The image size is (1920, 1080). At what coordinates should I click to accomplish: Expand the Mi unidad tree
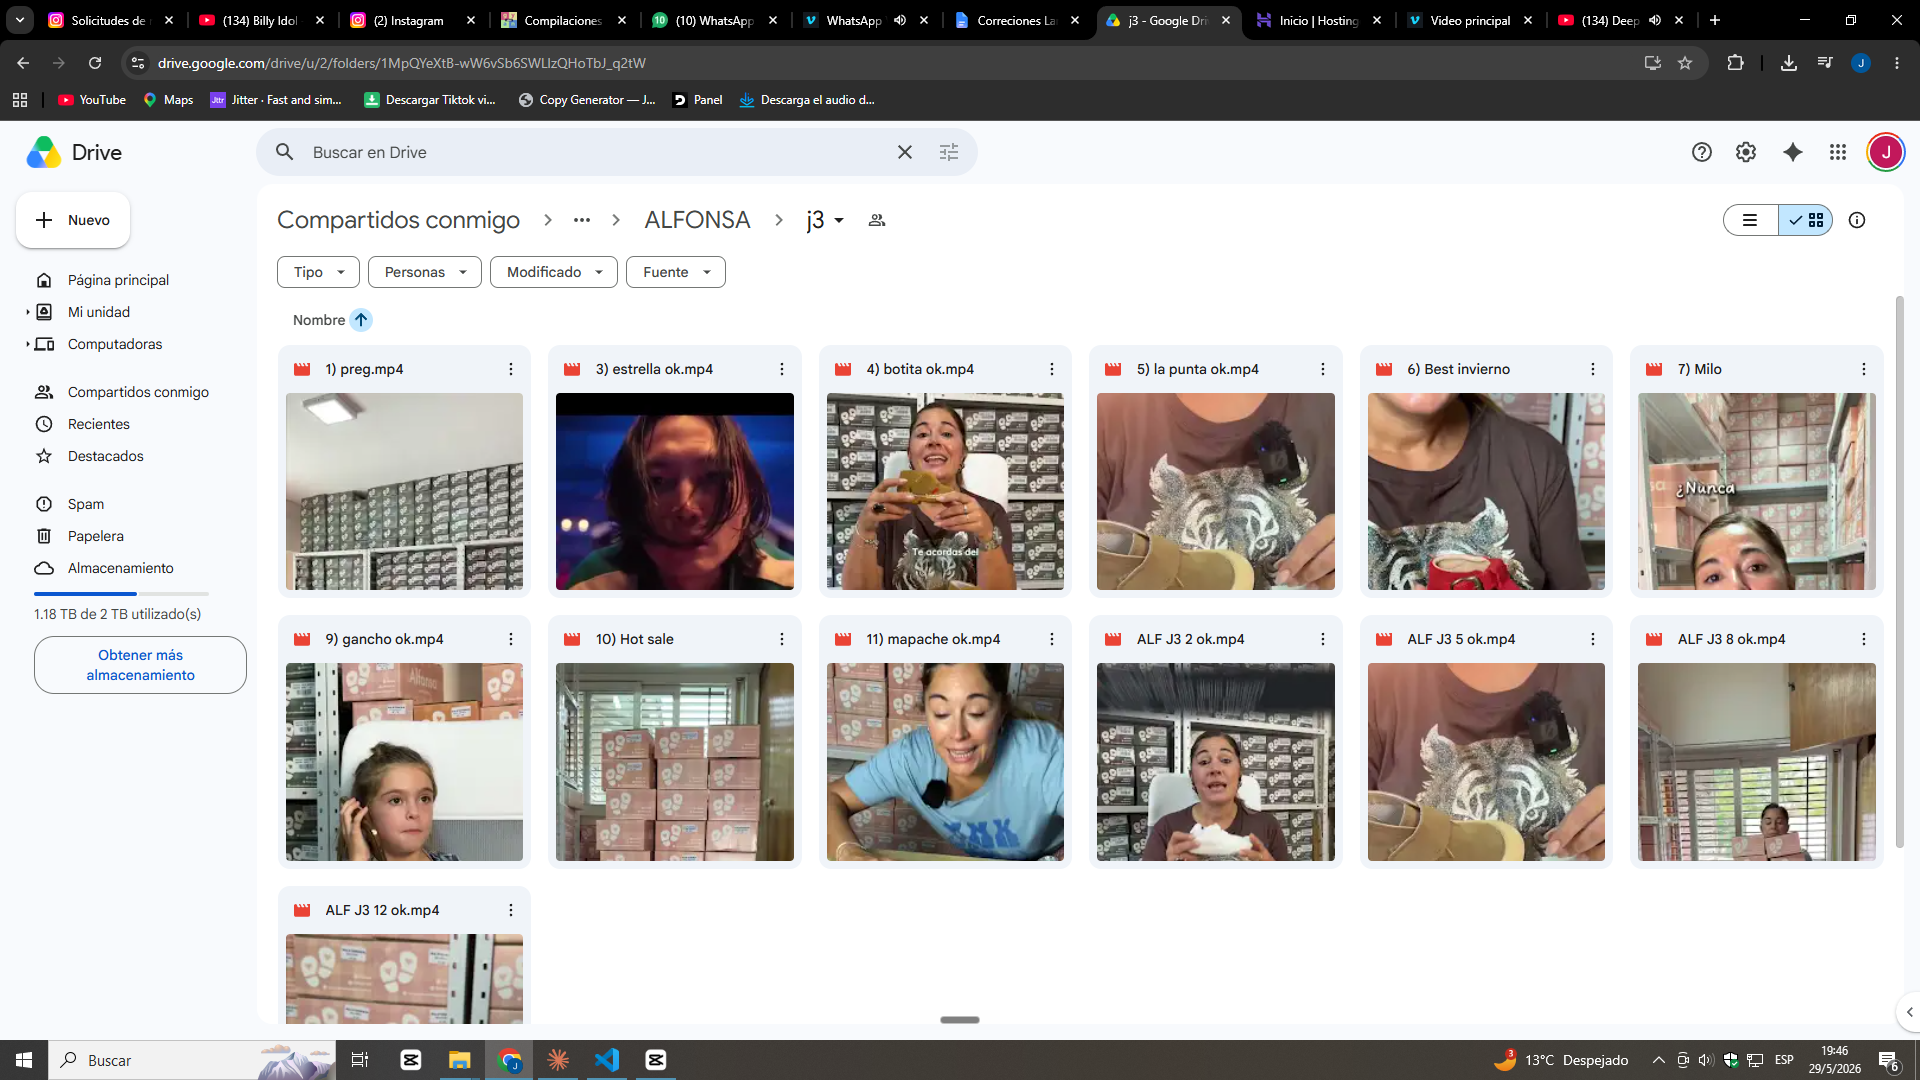(x=27, y=312)
